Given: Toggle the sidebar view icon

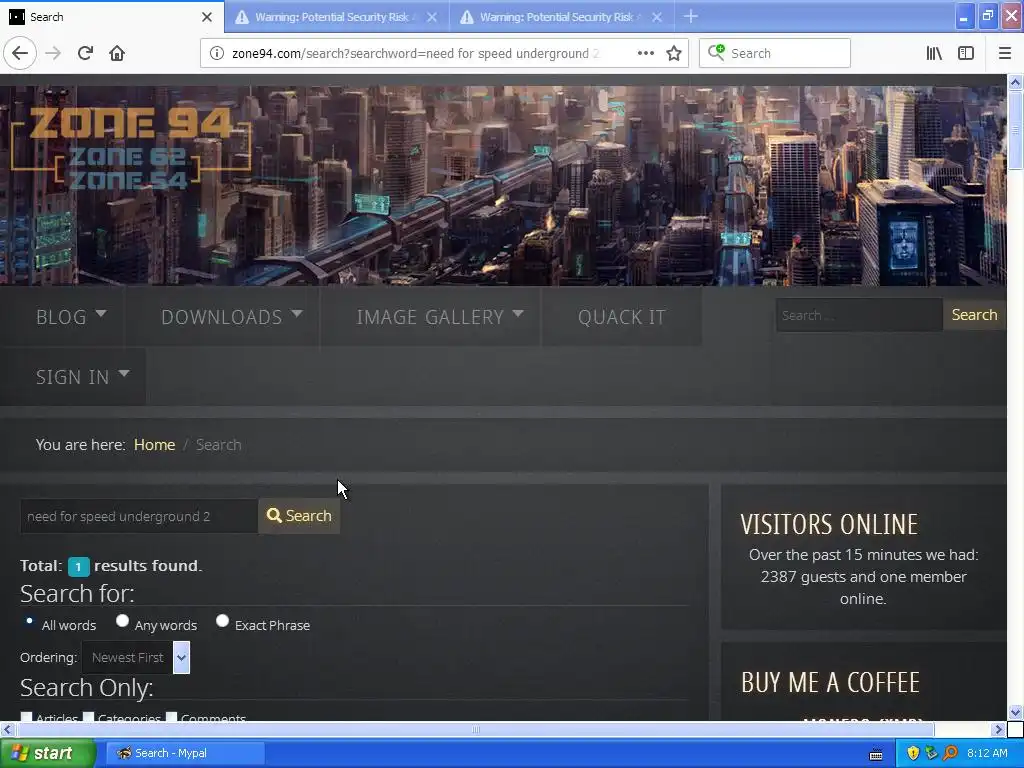Looking at the screenshot, I should [966, 53].
